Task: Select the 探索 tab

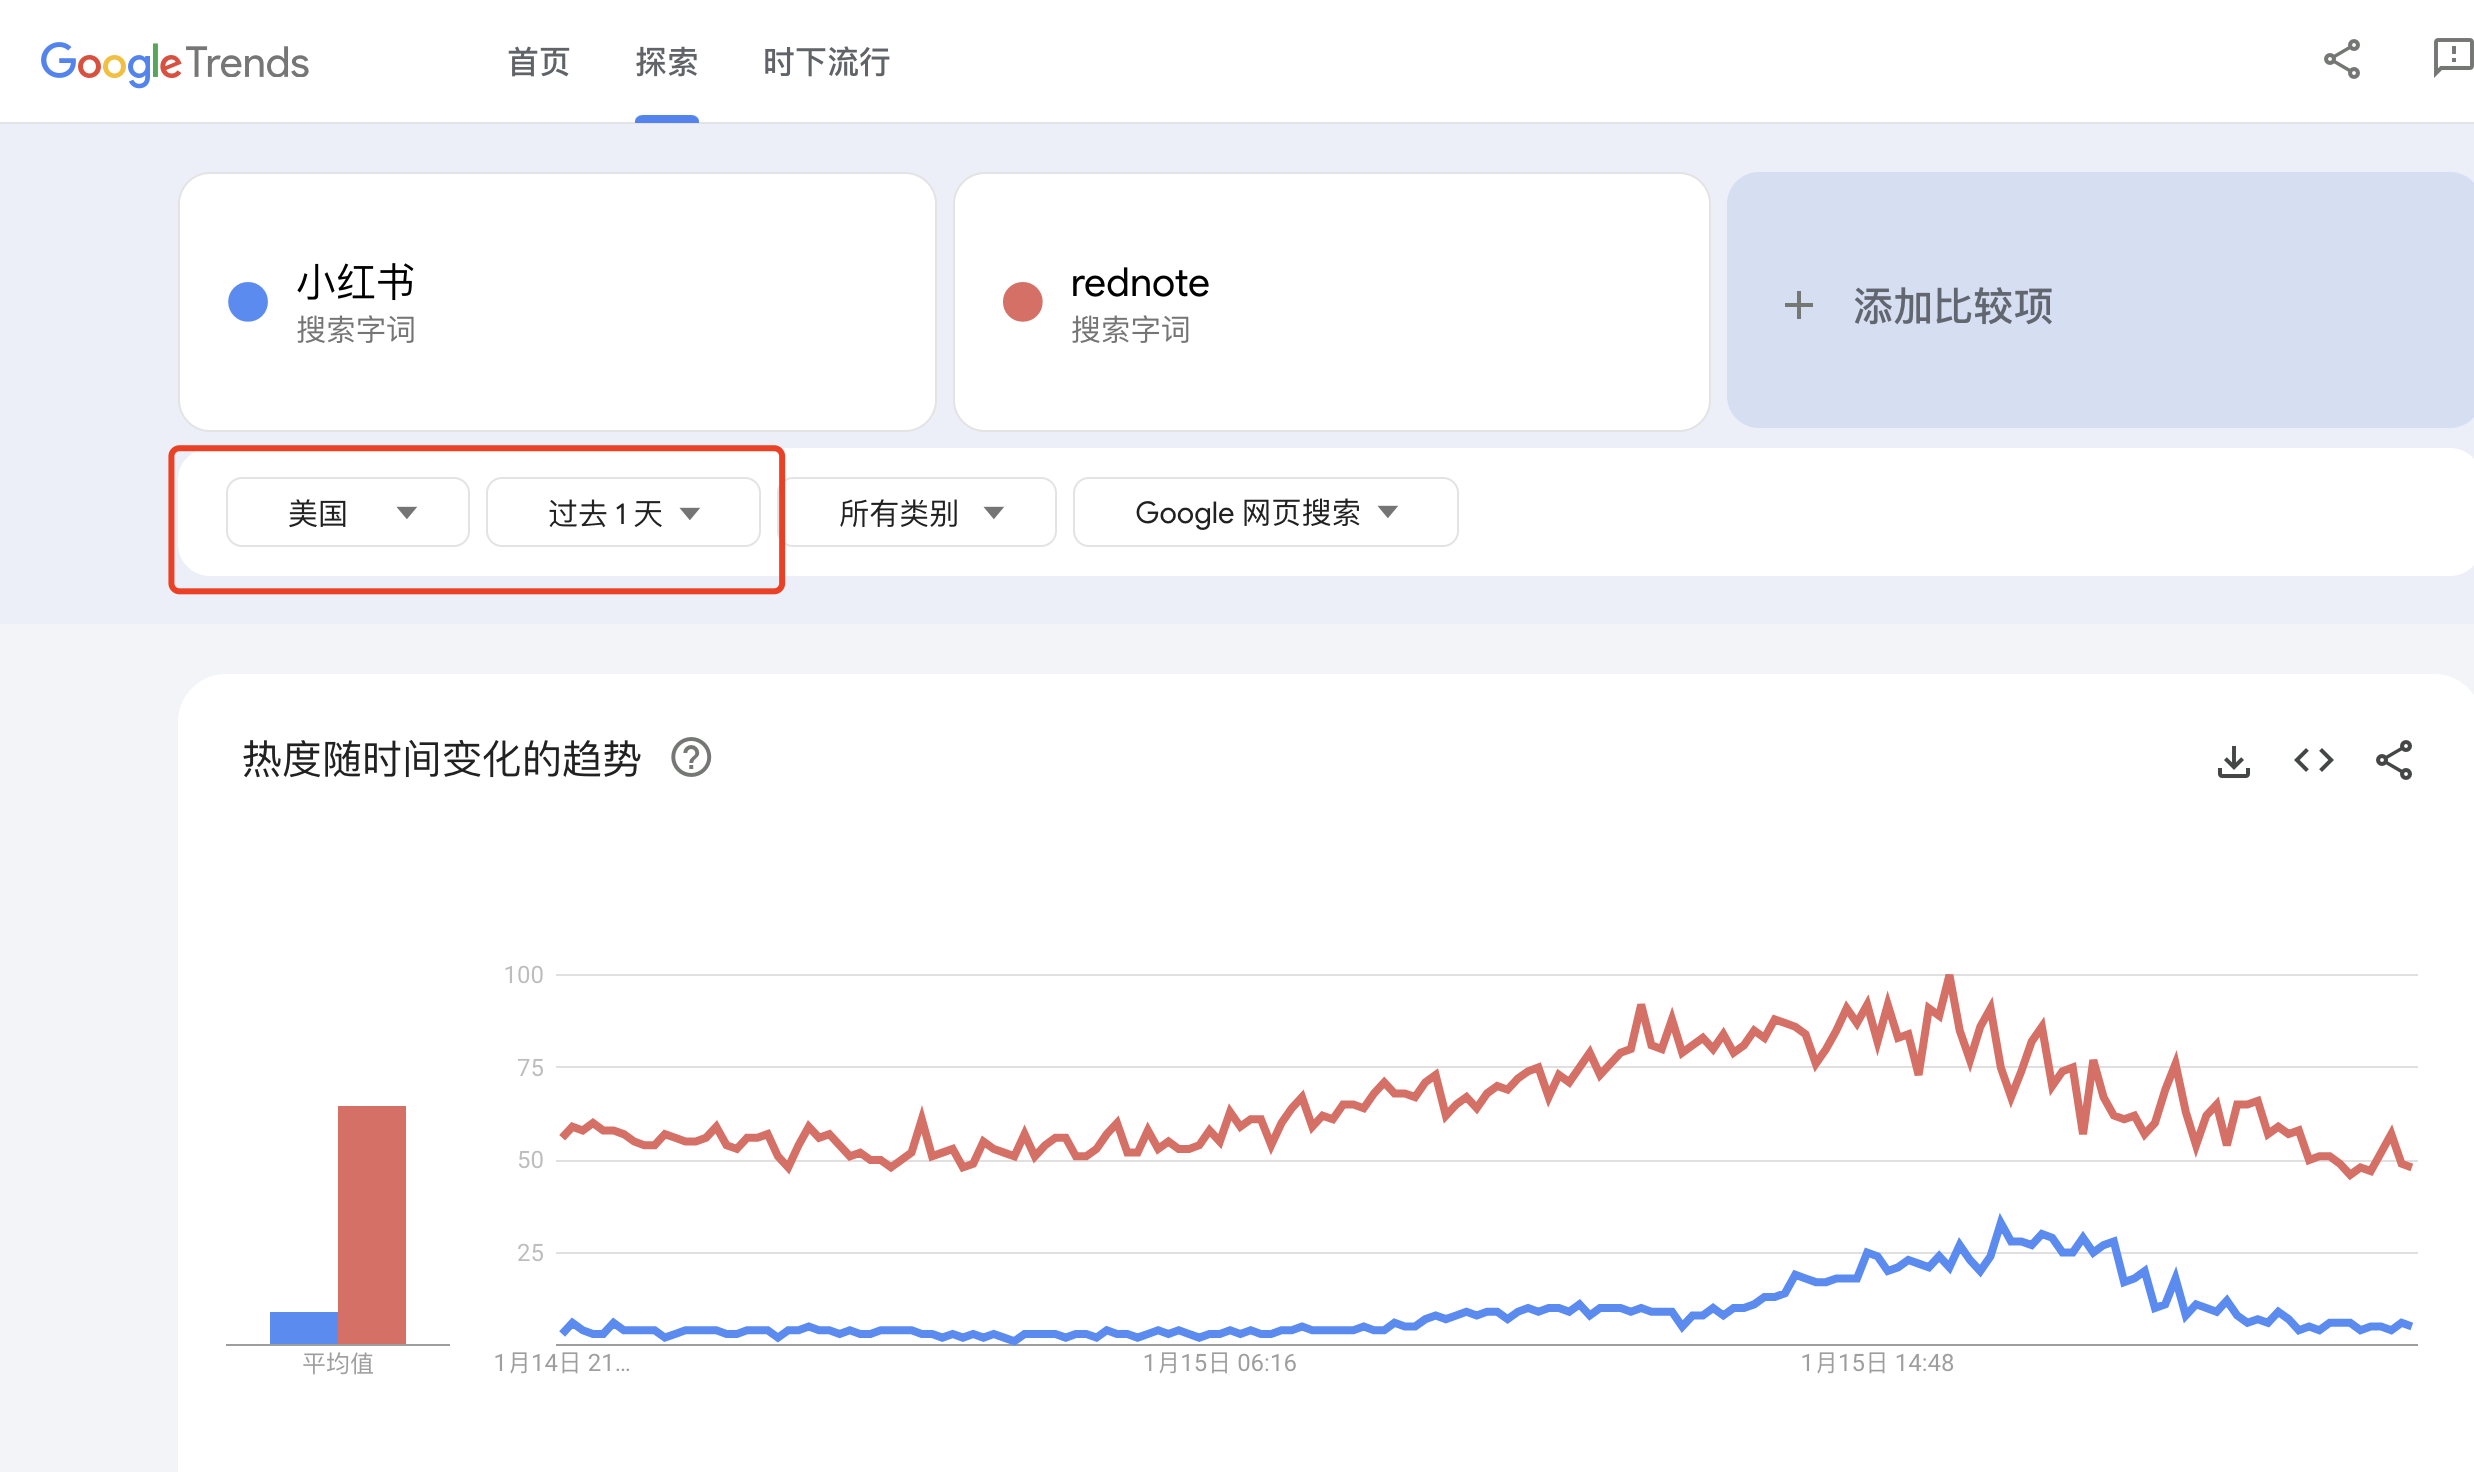Action: [666, 62]
